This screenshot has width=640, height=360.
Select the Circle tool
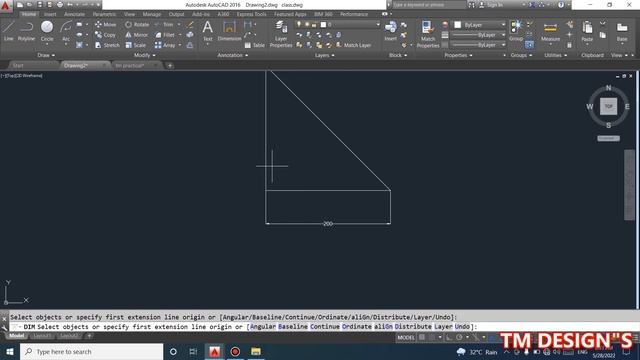(x=47, y=31)
